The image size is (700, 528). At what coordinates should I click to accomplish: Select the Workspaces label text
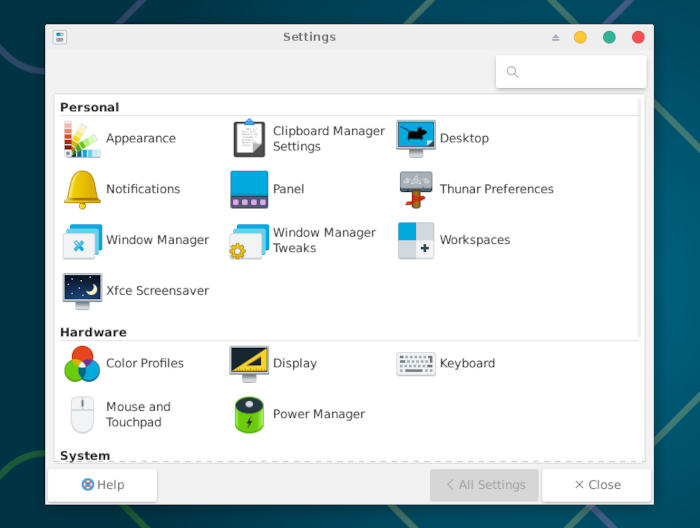click(475, 240)
